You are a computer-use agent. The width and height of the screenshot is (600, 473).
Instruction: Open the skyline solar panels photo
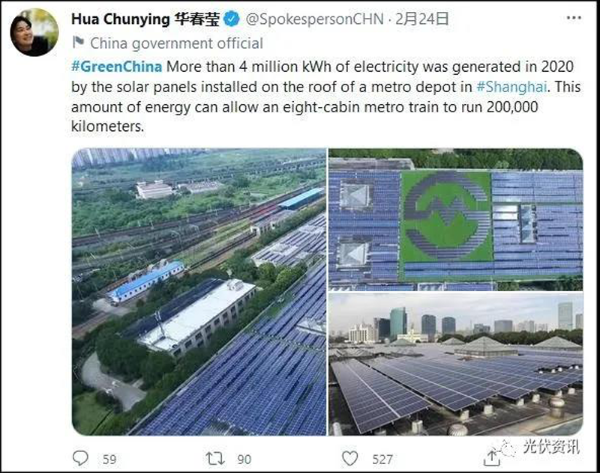pyautogui.click(x=456, y=364)
